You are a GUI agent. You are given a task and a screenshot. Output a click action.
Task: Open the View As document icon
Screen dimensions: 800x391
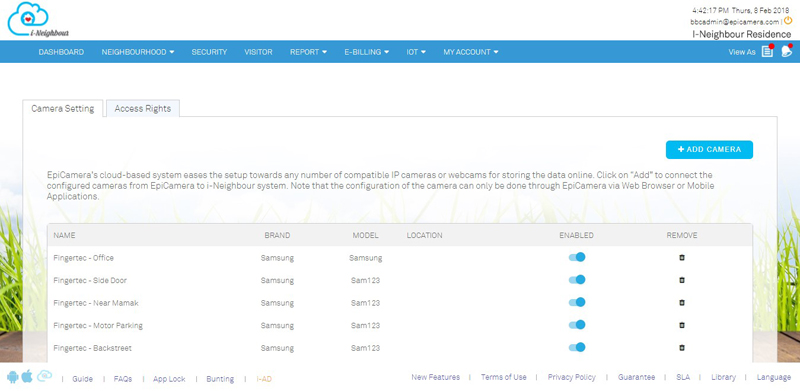(767, 52)
